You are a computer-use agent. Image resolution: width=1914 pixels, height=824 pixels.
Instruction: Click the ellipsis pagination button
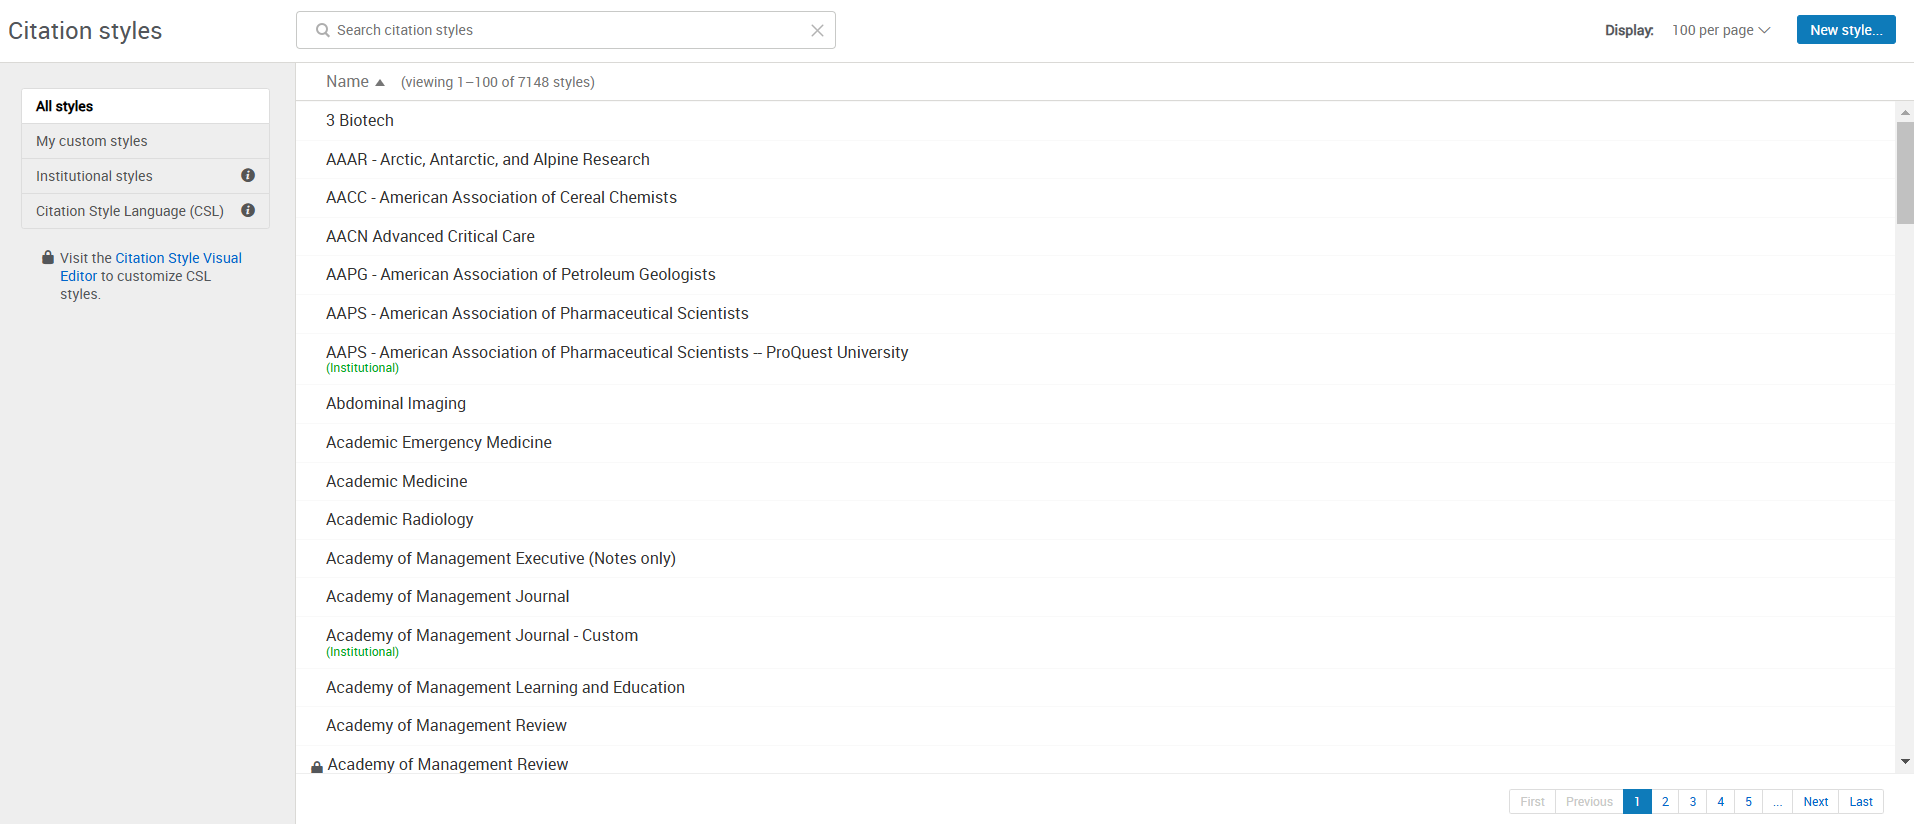point(1778,802)
